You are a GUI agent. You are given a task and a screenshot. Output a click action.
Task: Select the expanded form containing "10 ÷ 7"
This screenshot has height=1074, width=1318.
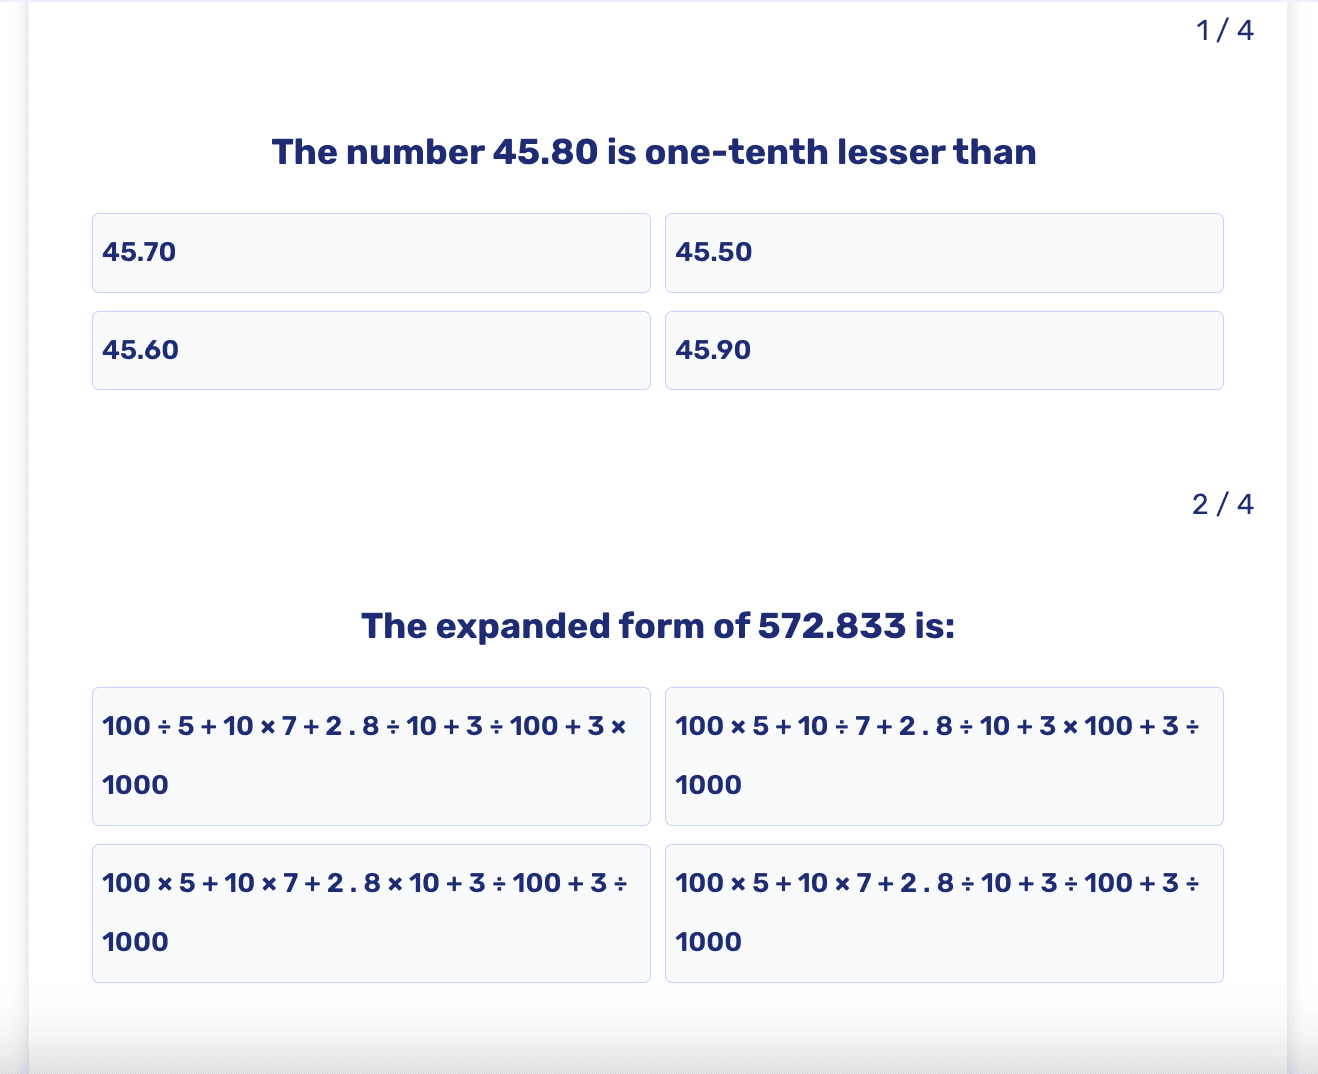pyautogui.click(x=943, y=755)
